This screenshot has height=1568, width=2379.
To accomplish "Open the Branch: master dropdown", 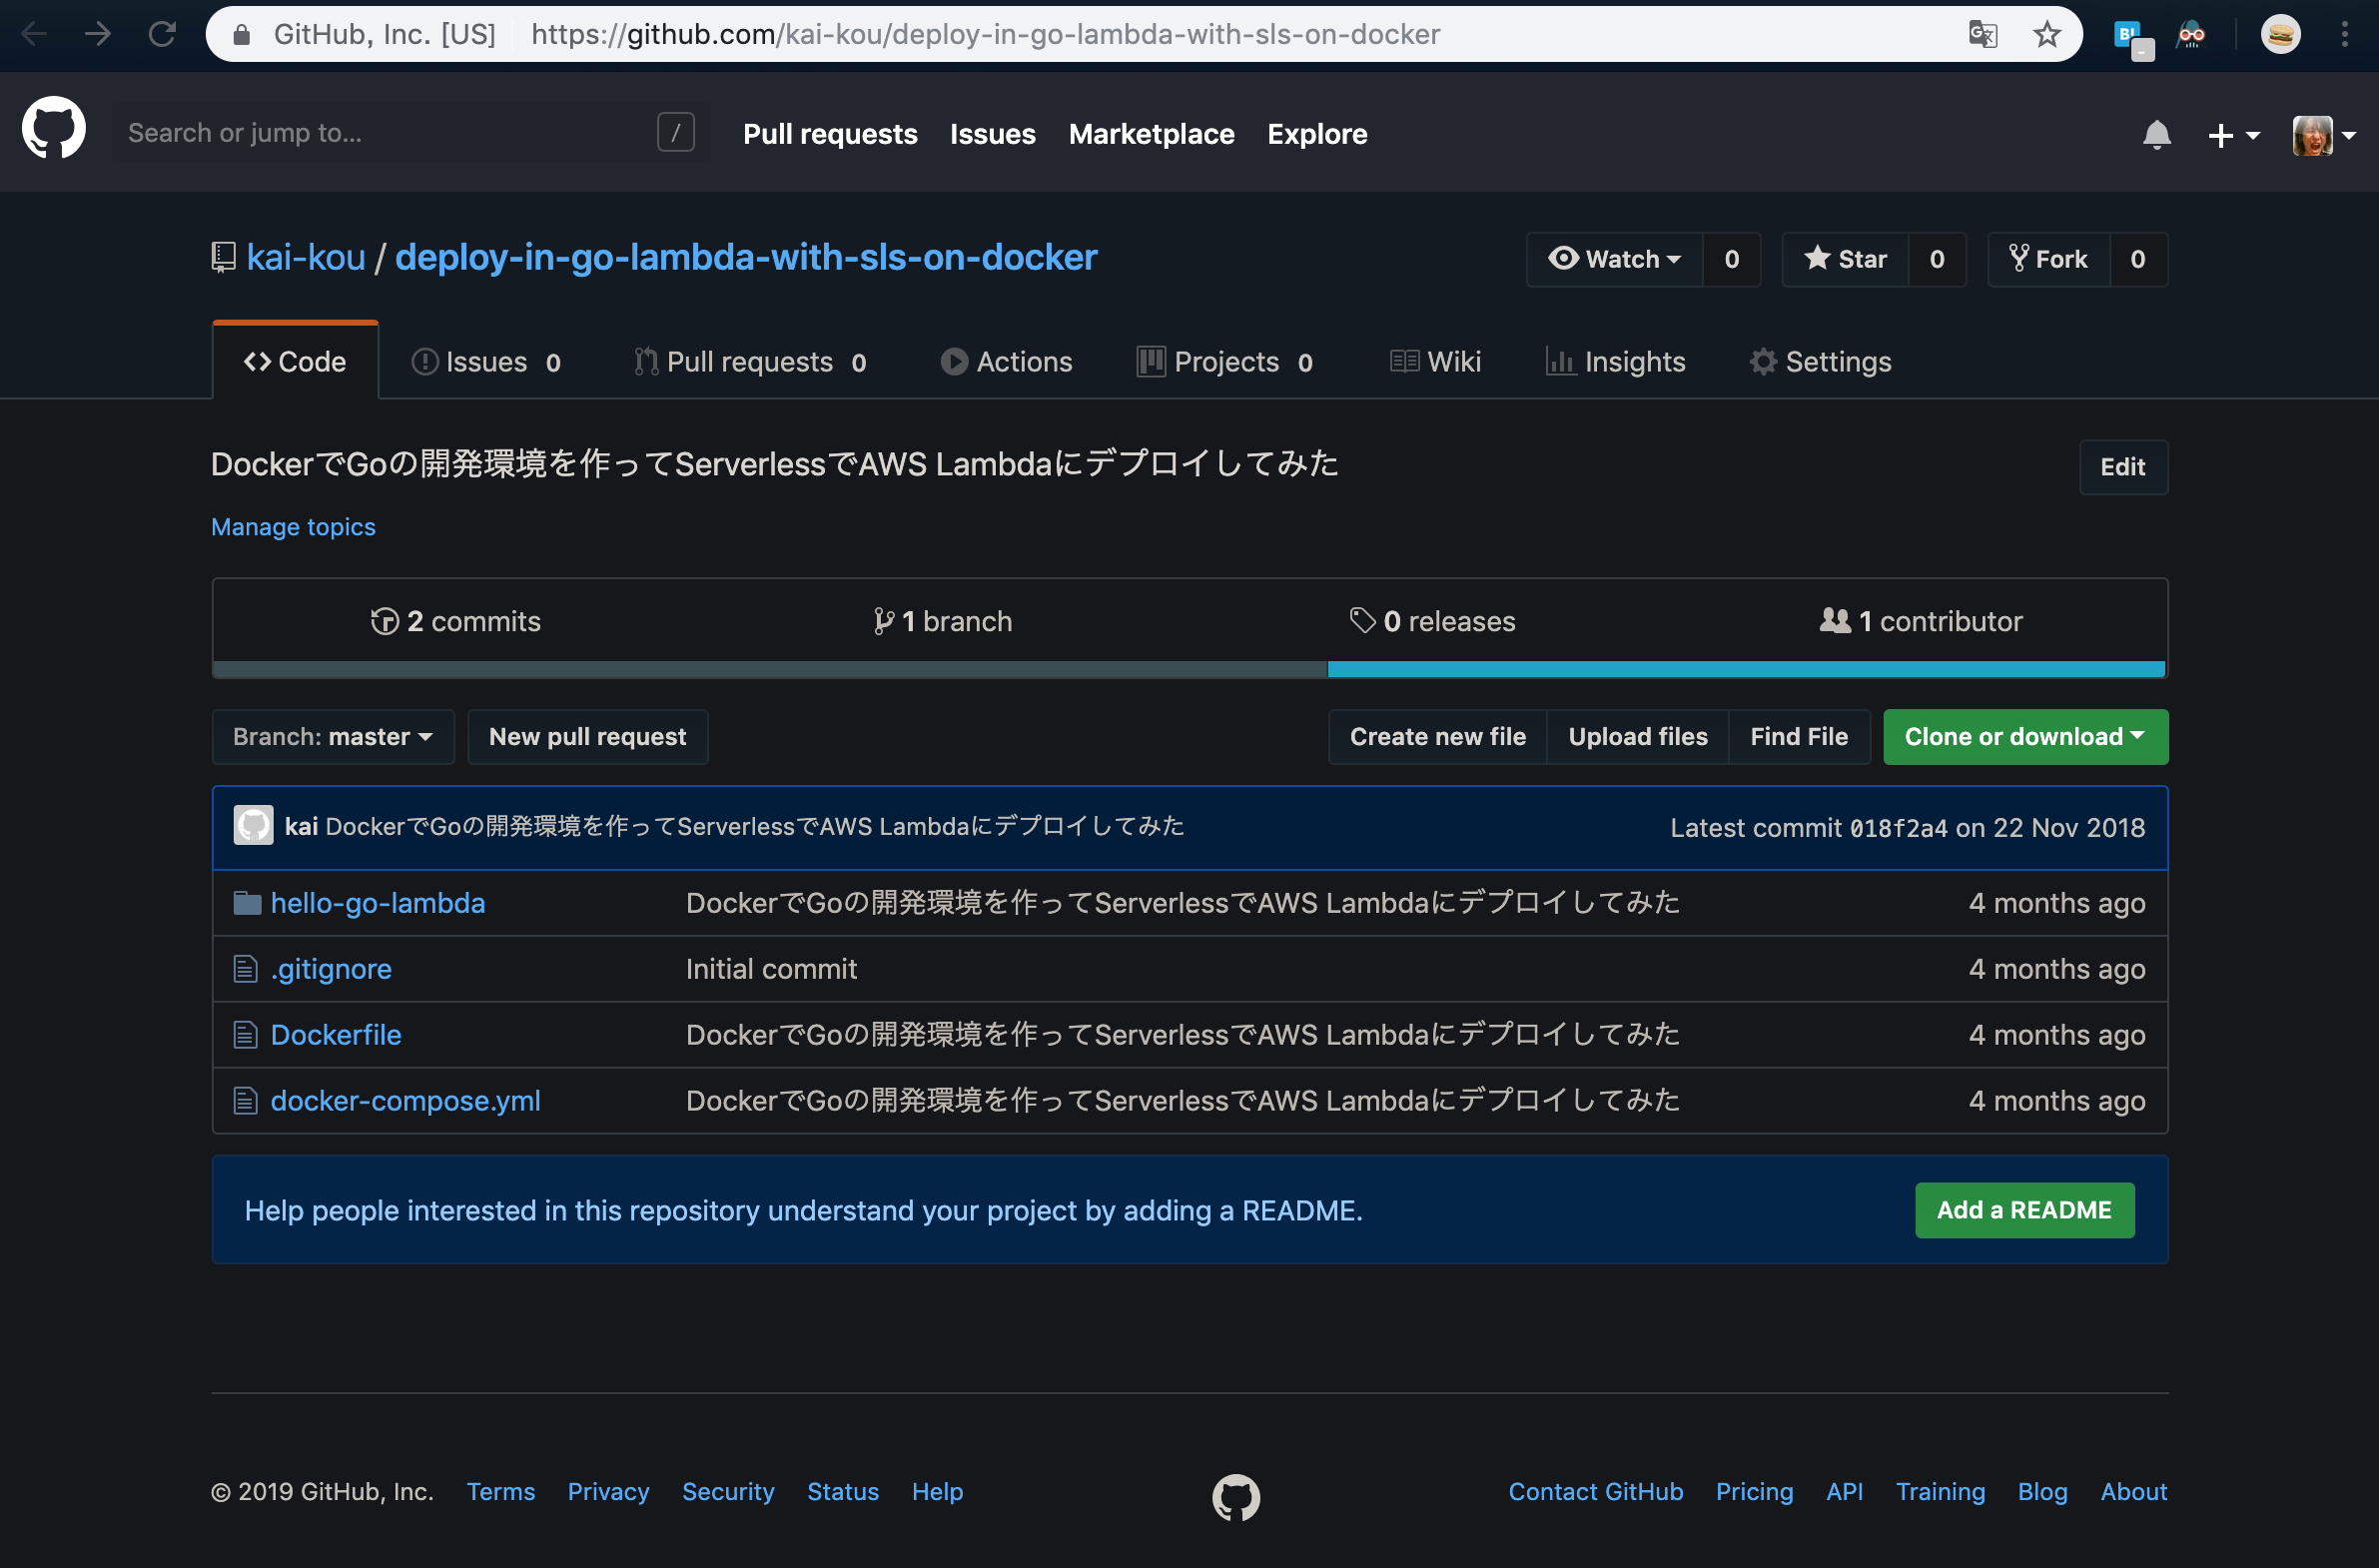I will (332, 736).
